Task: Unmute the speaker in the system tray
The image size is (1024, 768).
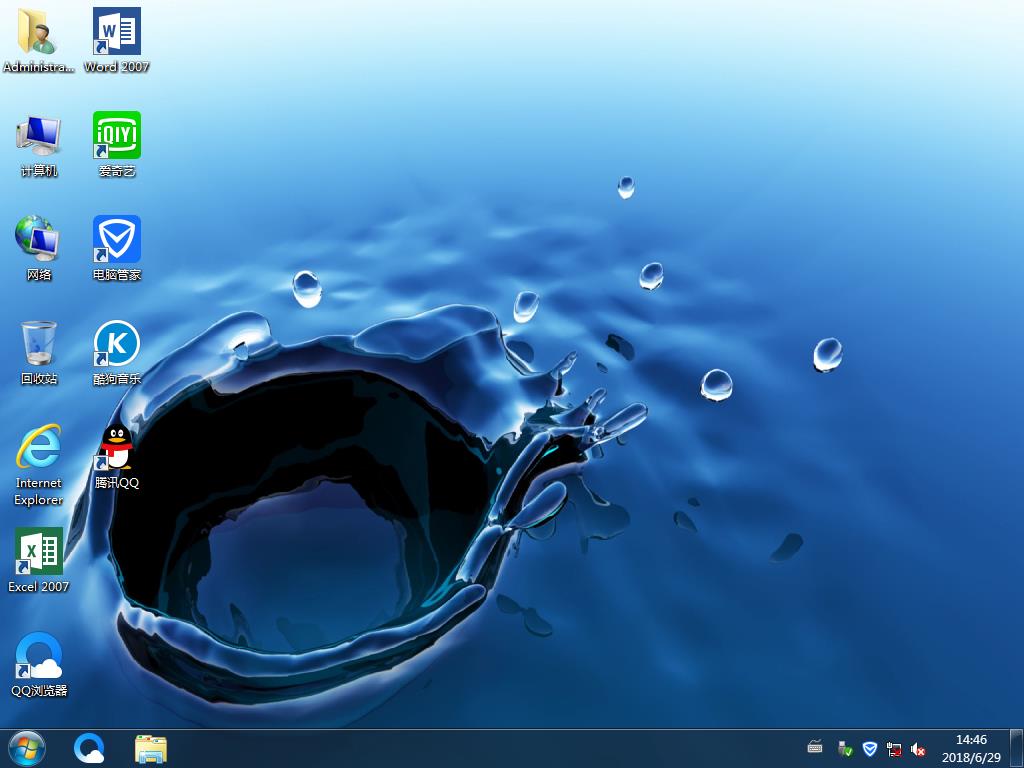Action: point(918,748)
